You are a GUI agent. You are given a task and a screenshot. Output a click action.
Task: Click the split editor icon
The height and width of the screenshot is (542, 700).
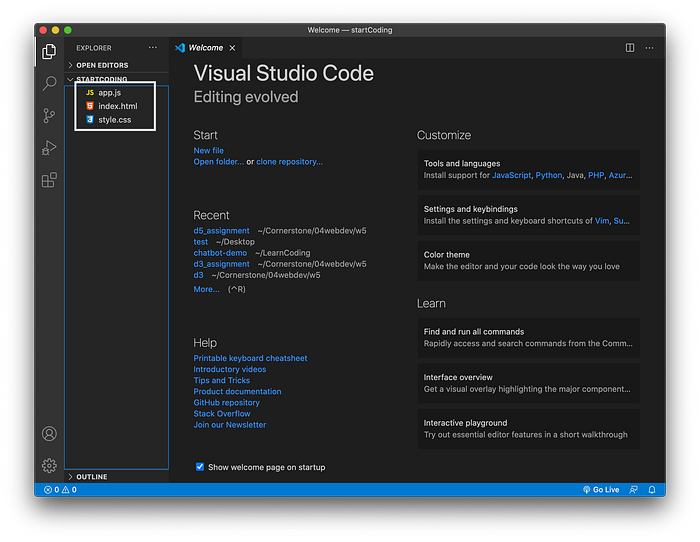(629, 48)
